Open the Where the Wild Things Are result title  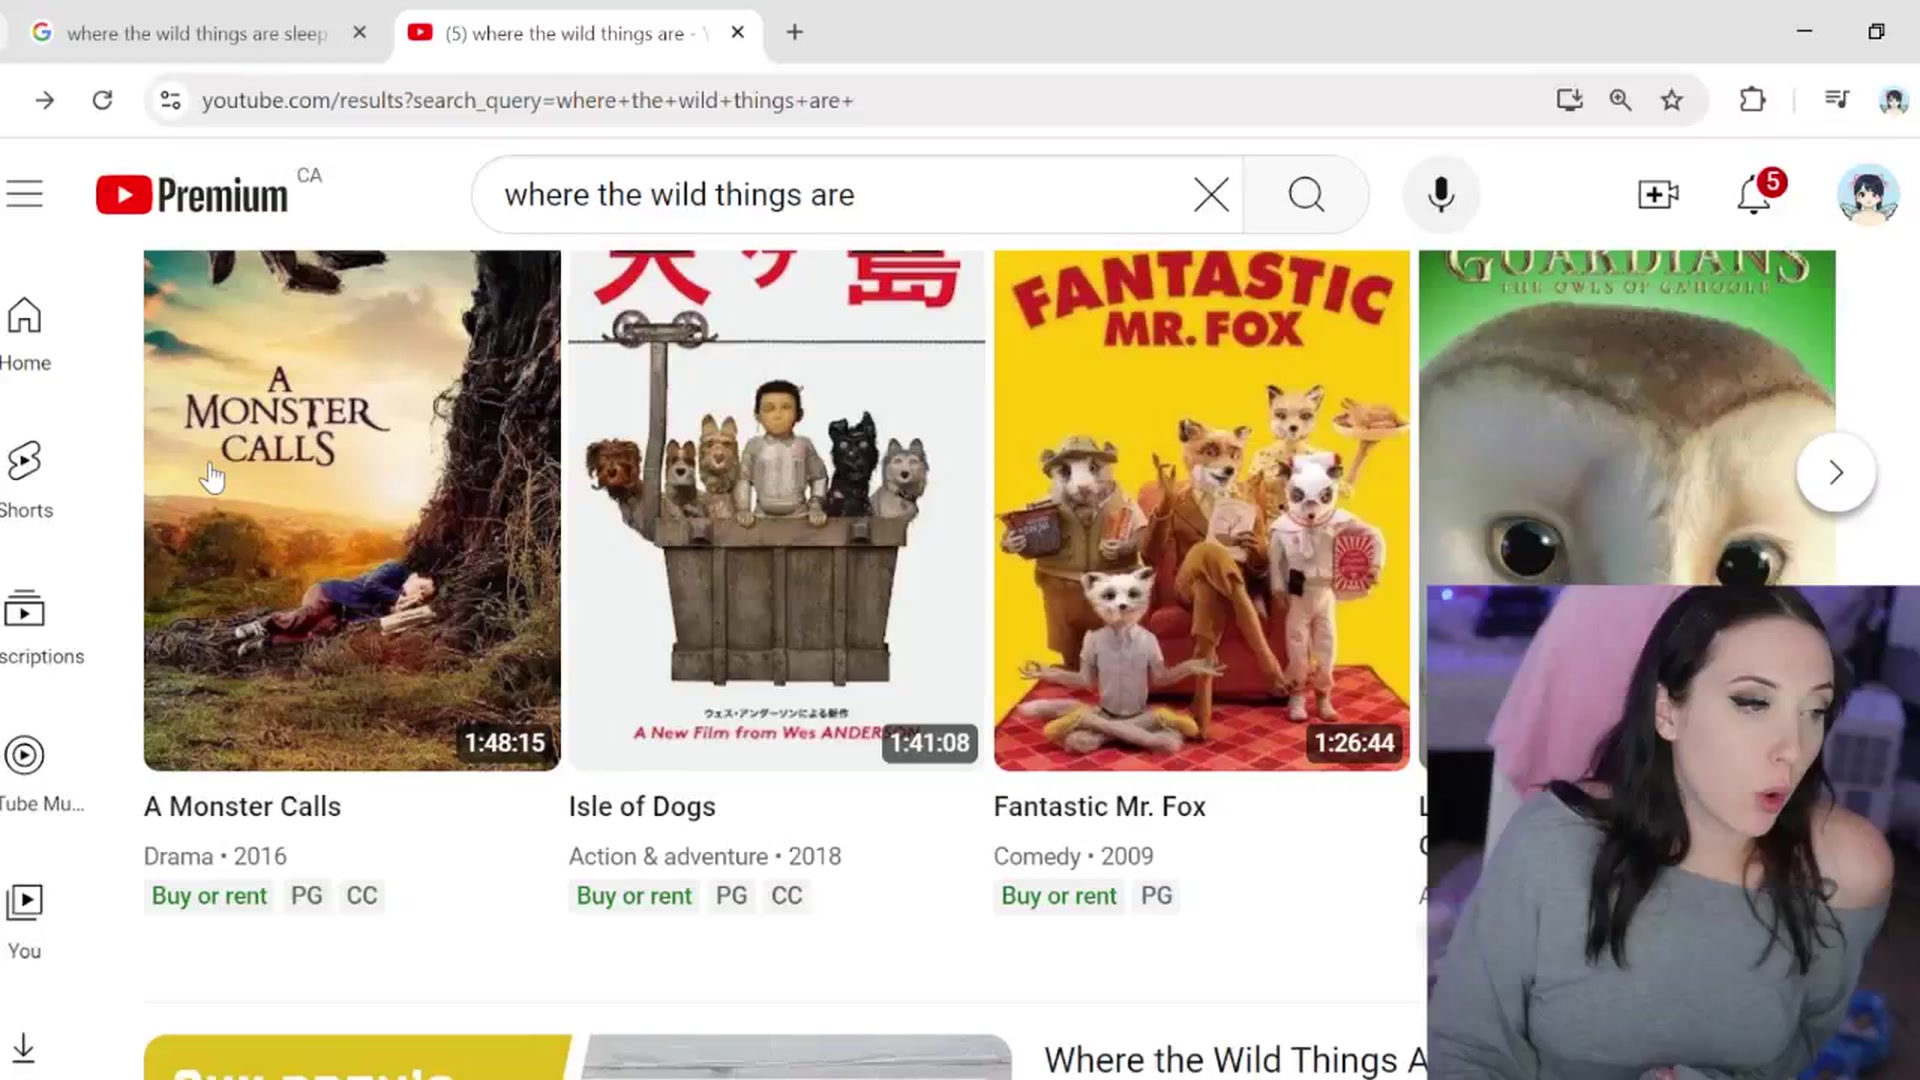(x=1236, y=1060)
